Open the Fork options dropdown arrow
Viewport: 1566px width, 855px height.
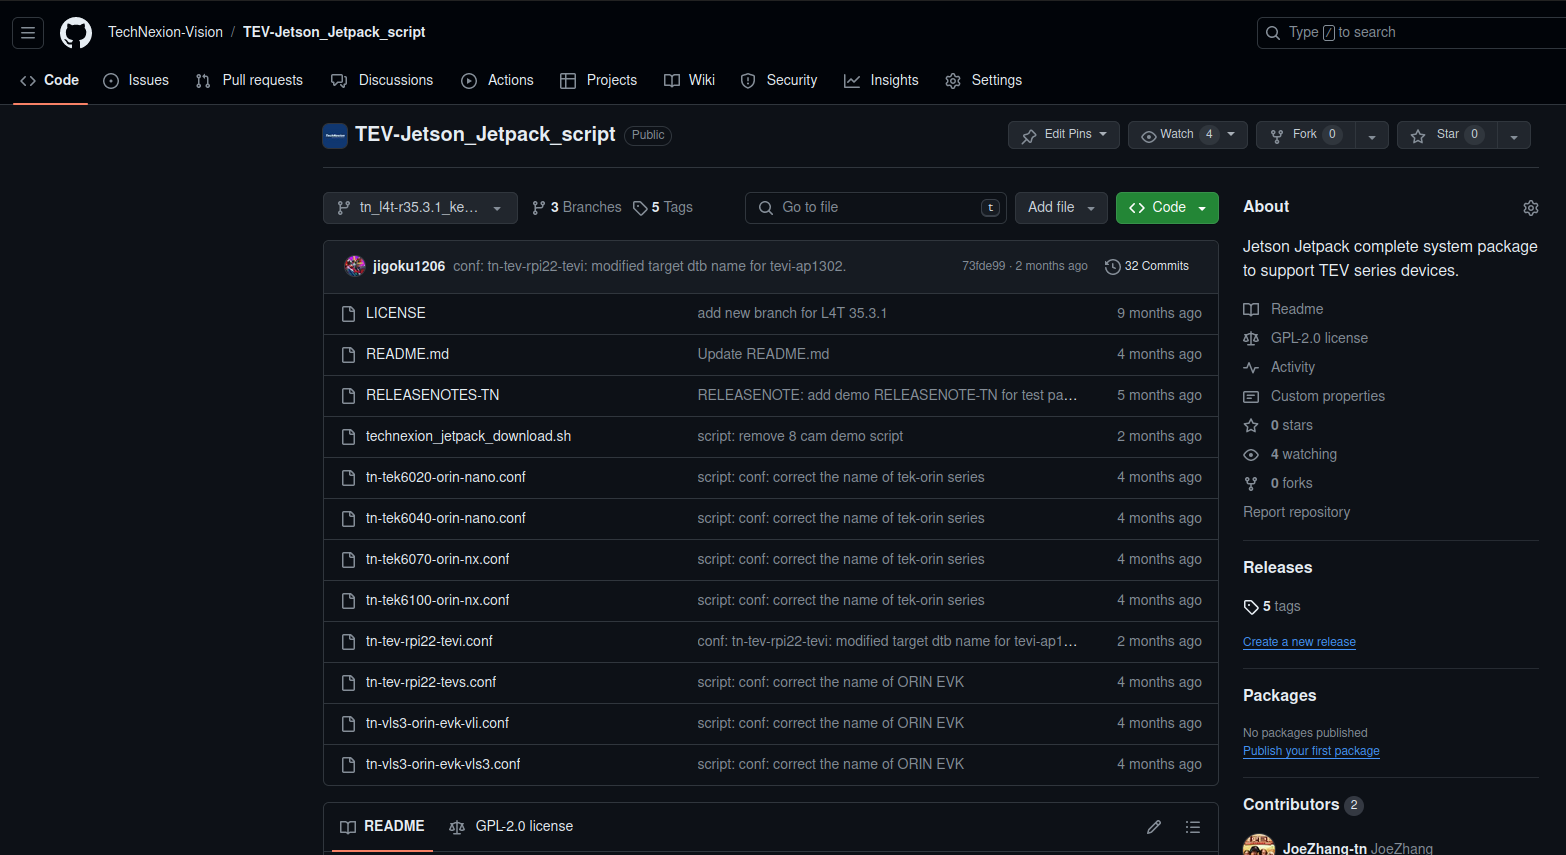pyautogui.click(x=1372, y=136)
